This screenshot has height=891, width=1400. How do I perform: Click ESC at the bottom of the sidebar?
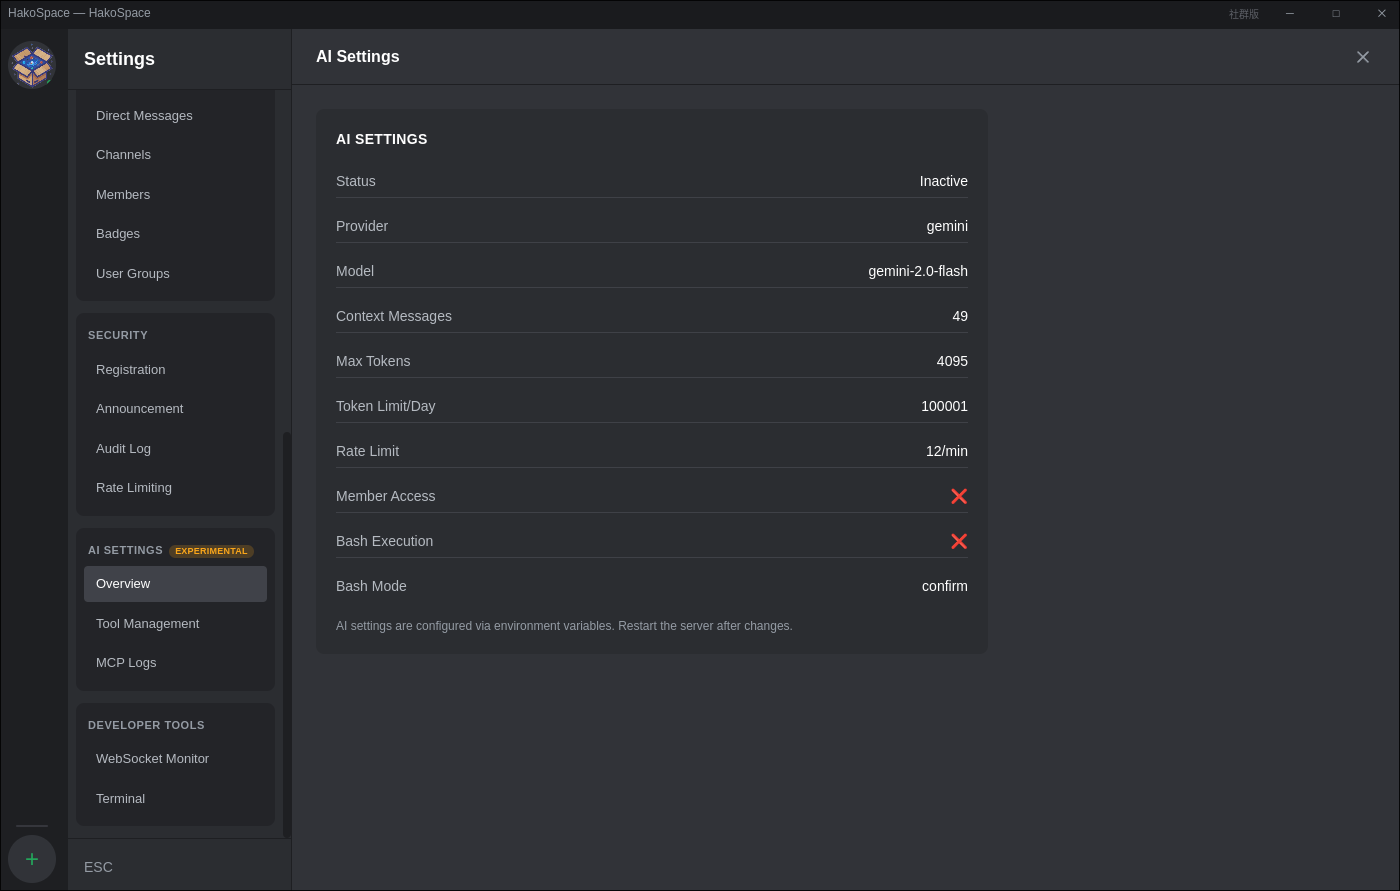[x=98, y=867]
